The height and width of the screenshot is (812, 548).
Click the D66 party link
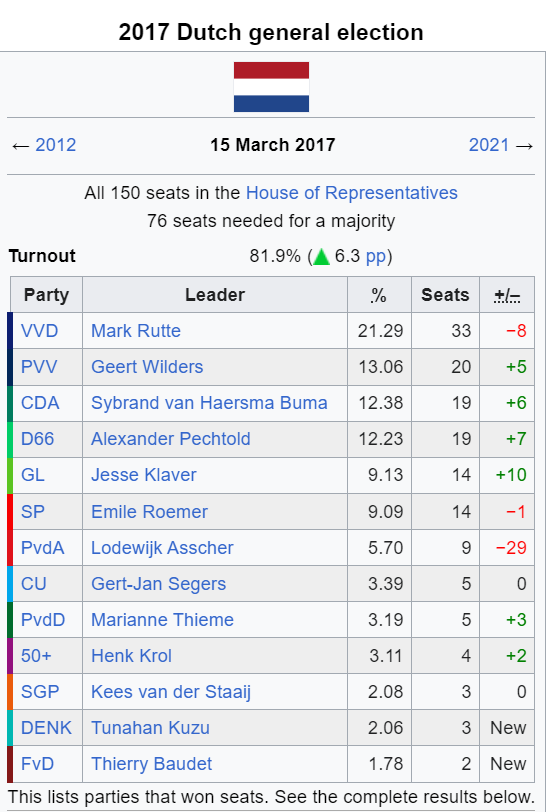tap(37, 439)
